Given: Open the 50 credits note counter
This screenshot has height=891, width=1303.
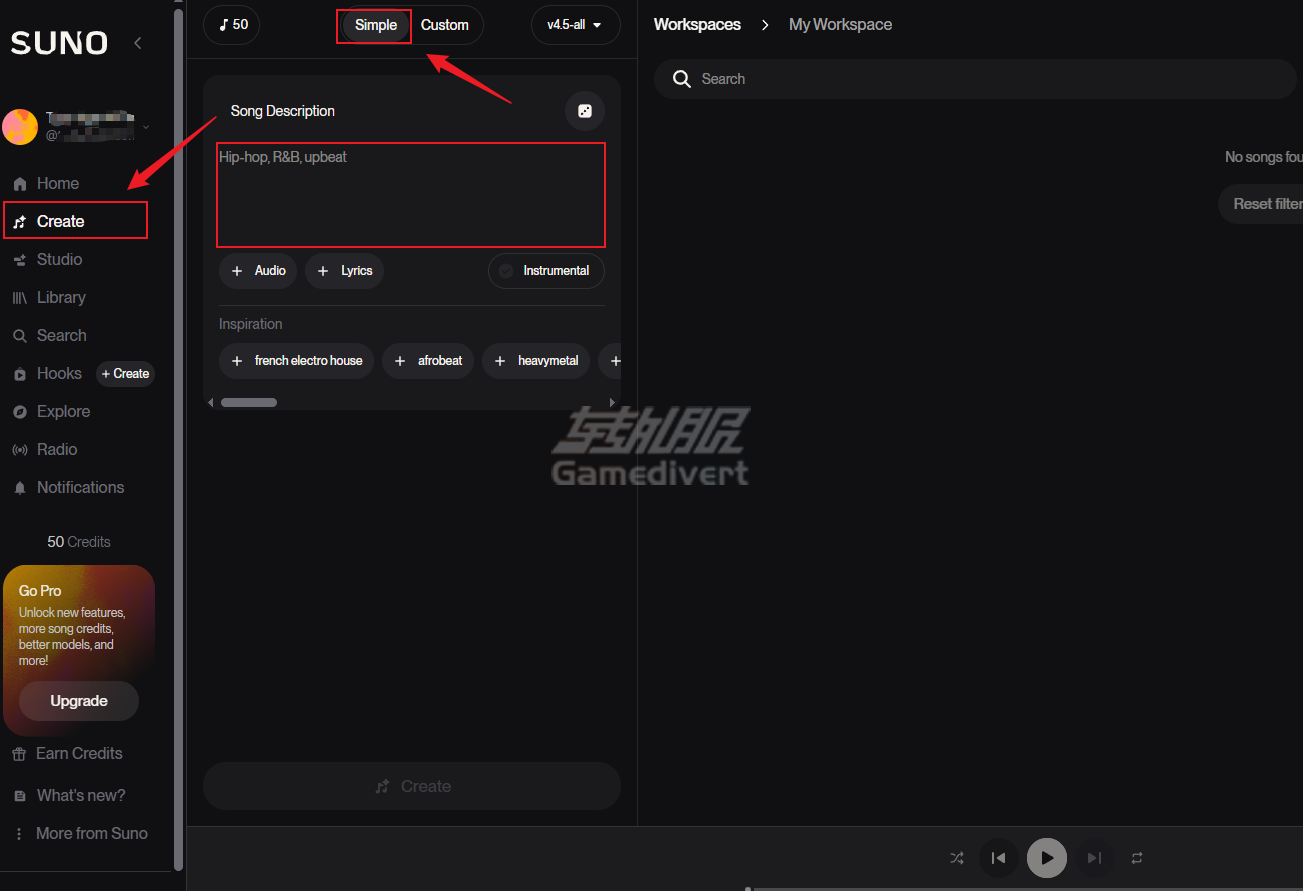Looking at the screenshot, I should pyautogui.click(x=232, y=25).
